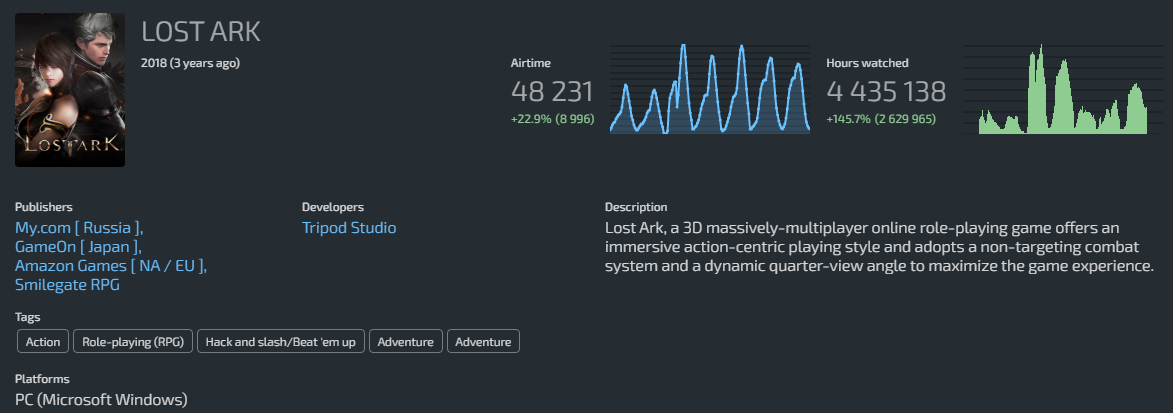Click the Hours watched value 4 435 138
The image size is (1173, 413).
[x=886, y=91]
